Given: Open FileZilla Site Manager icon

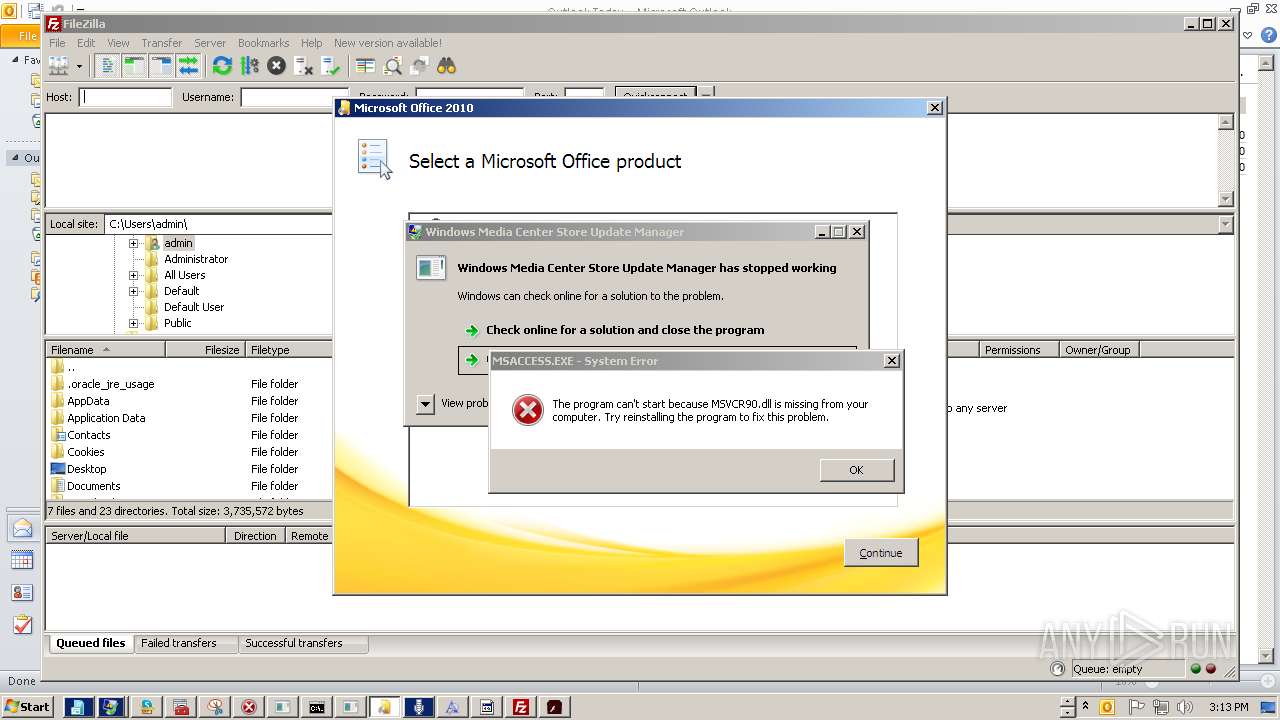Looking at the screenshot, I should 59,66.
